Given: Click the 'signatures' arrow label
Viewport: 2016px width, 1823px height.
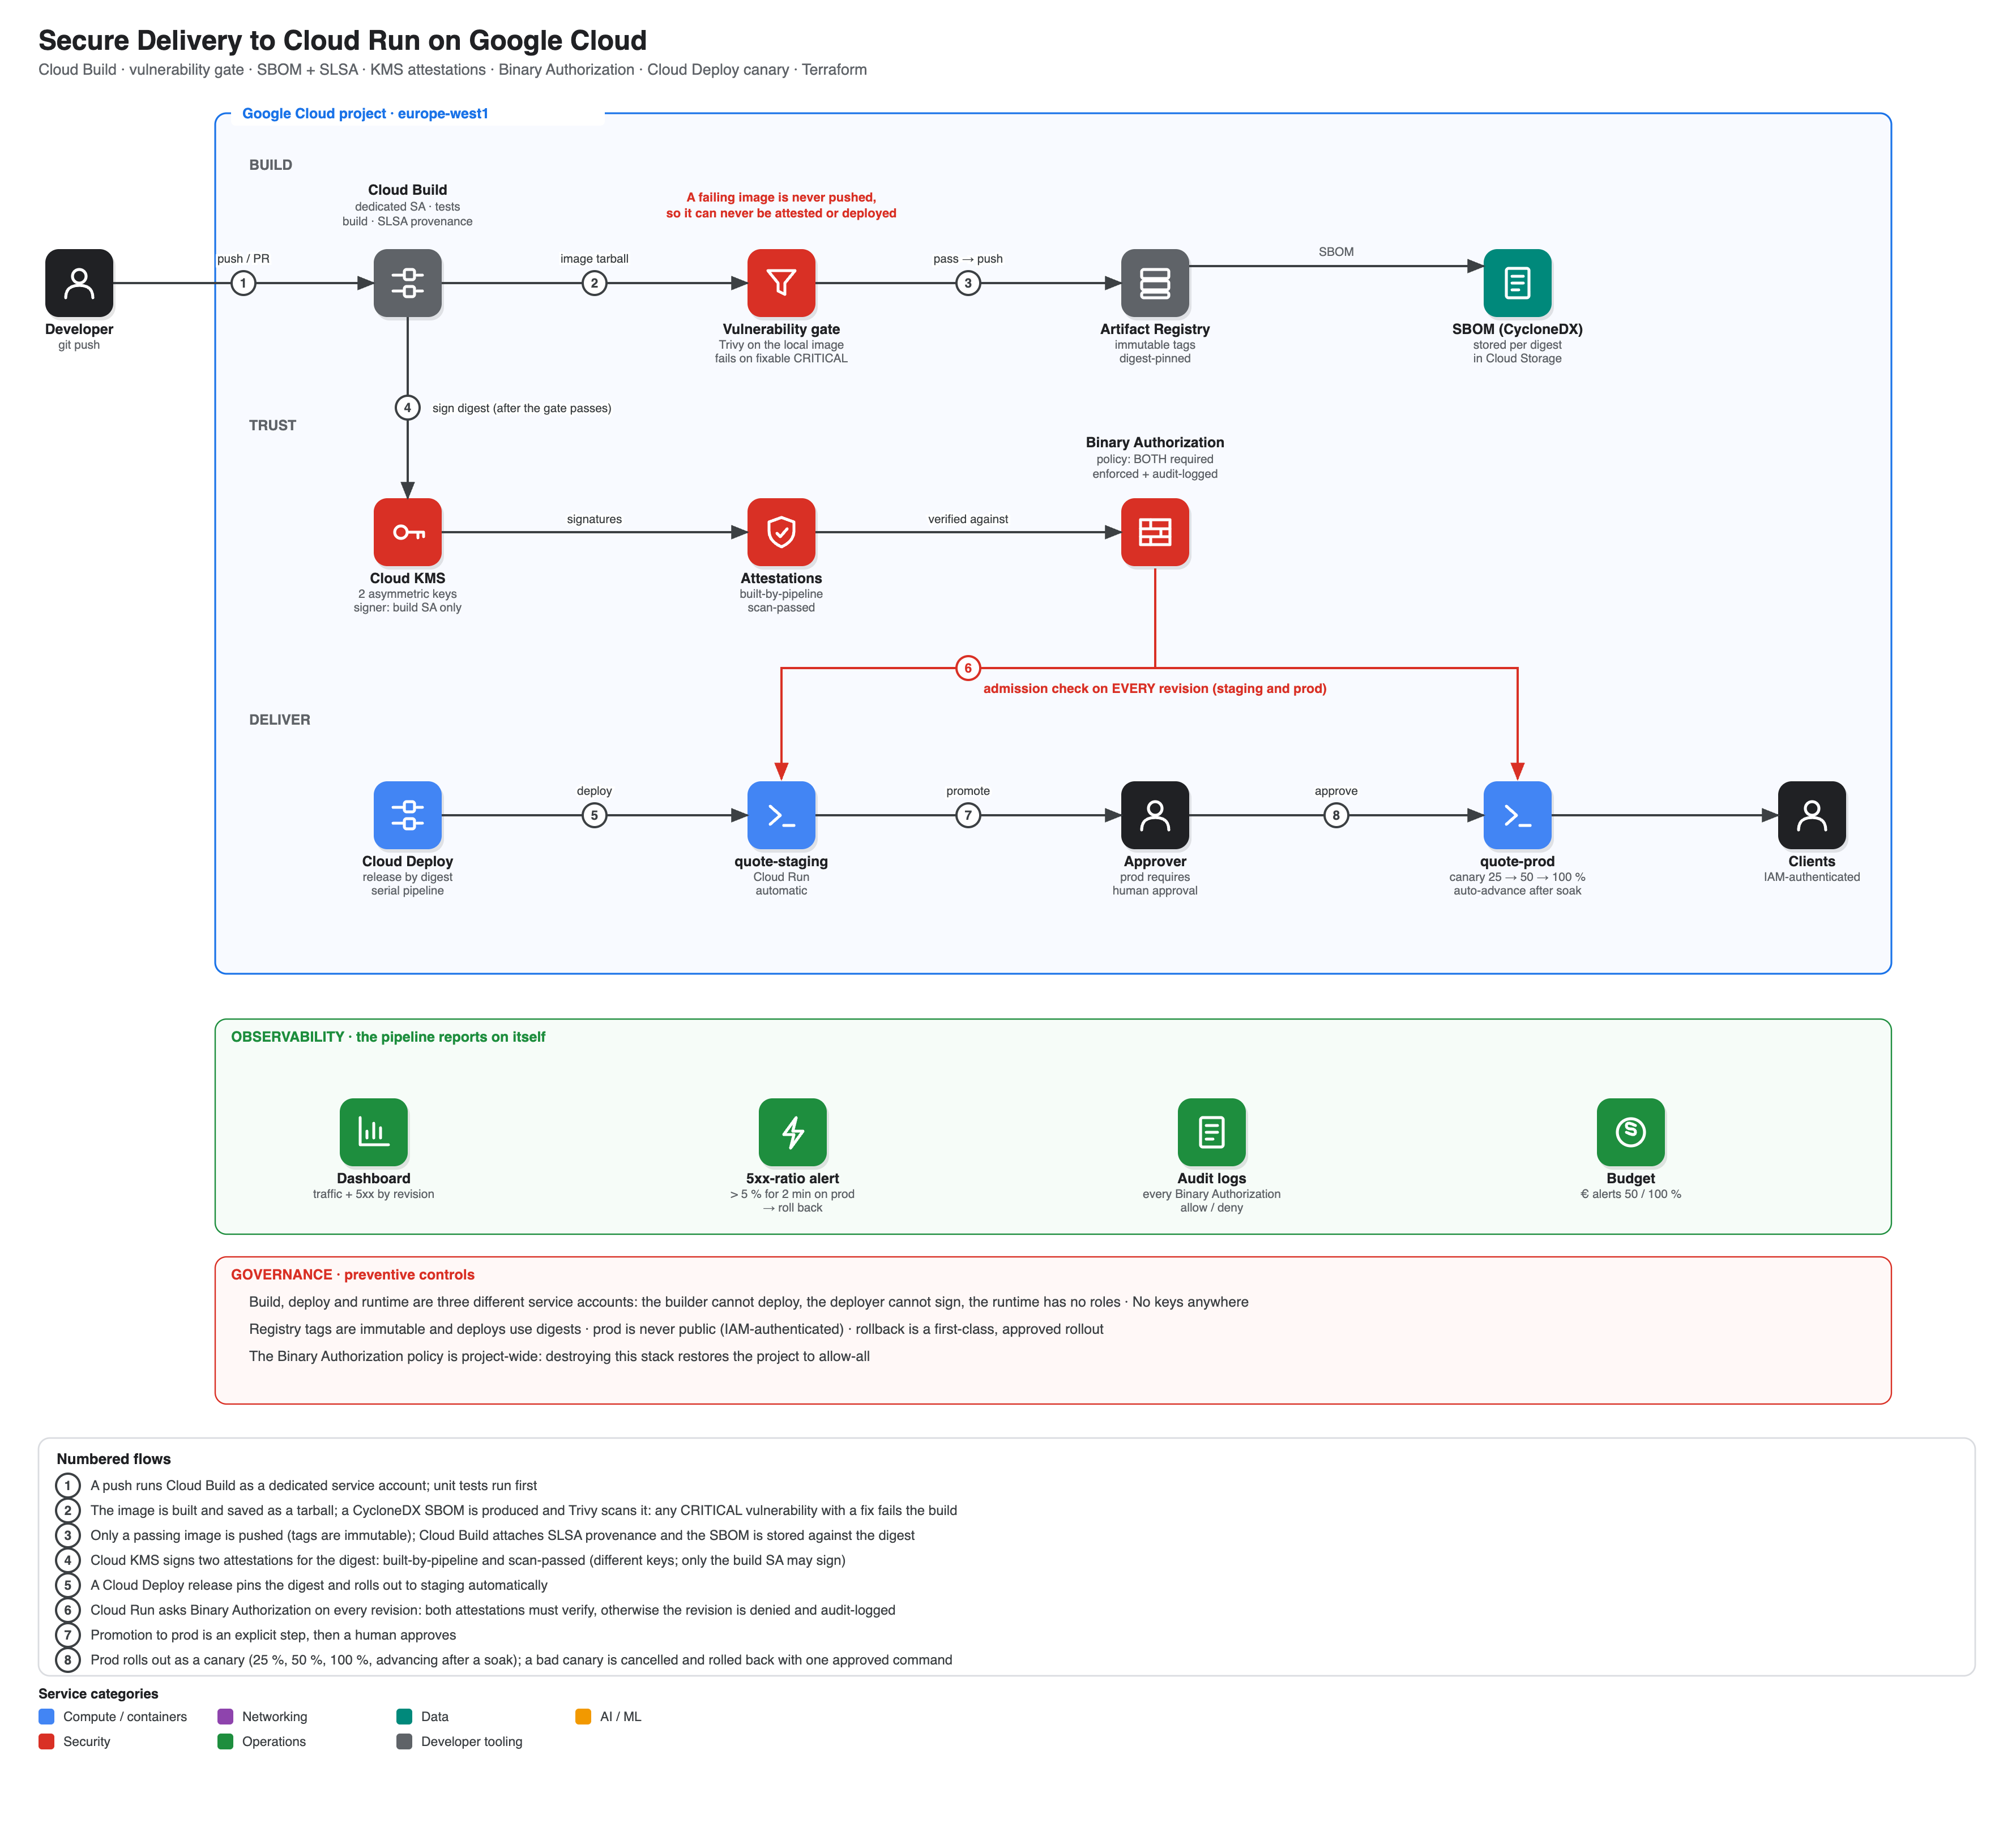Looking at the screenshot, I should coord(594,519).
